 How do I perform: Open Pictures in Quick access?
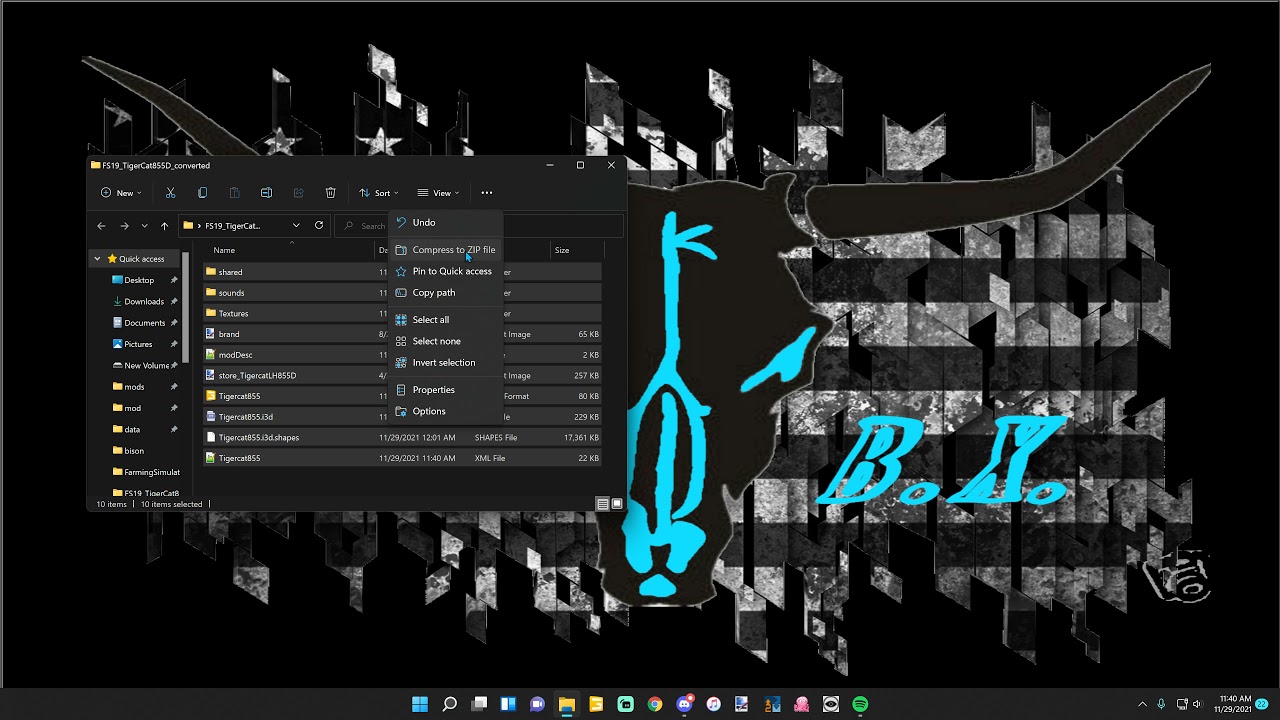click(138, 344)
